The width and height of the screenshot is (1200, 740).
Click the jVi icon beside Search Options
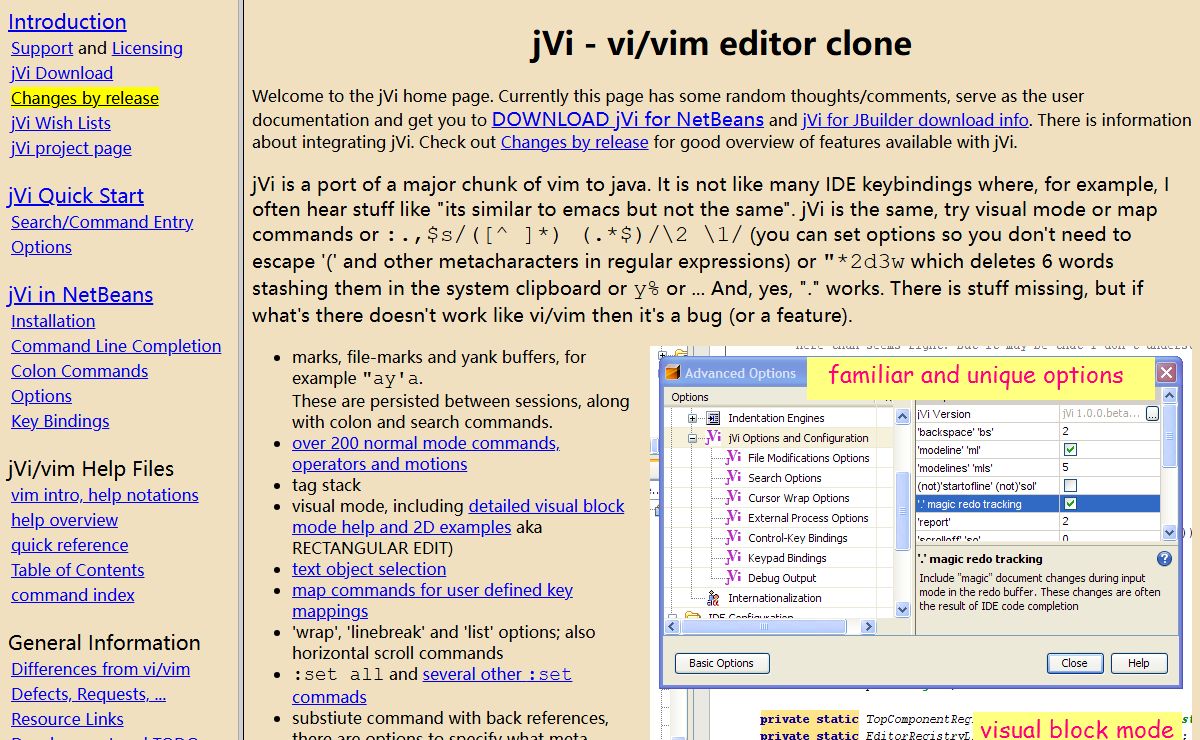click(x=732, y=478)
